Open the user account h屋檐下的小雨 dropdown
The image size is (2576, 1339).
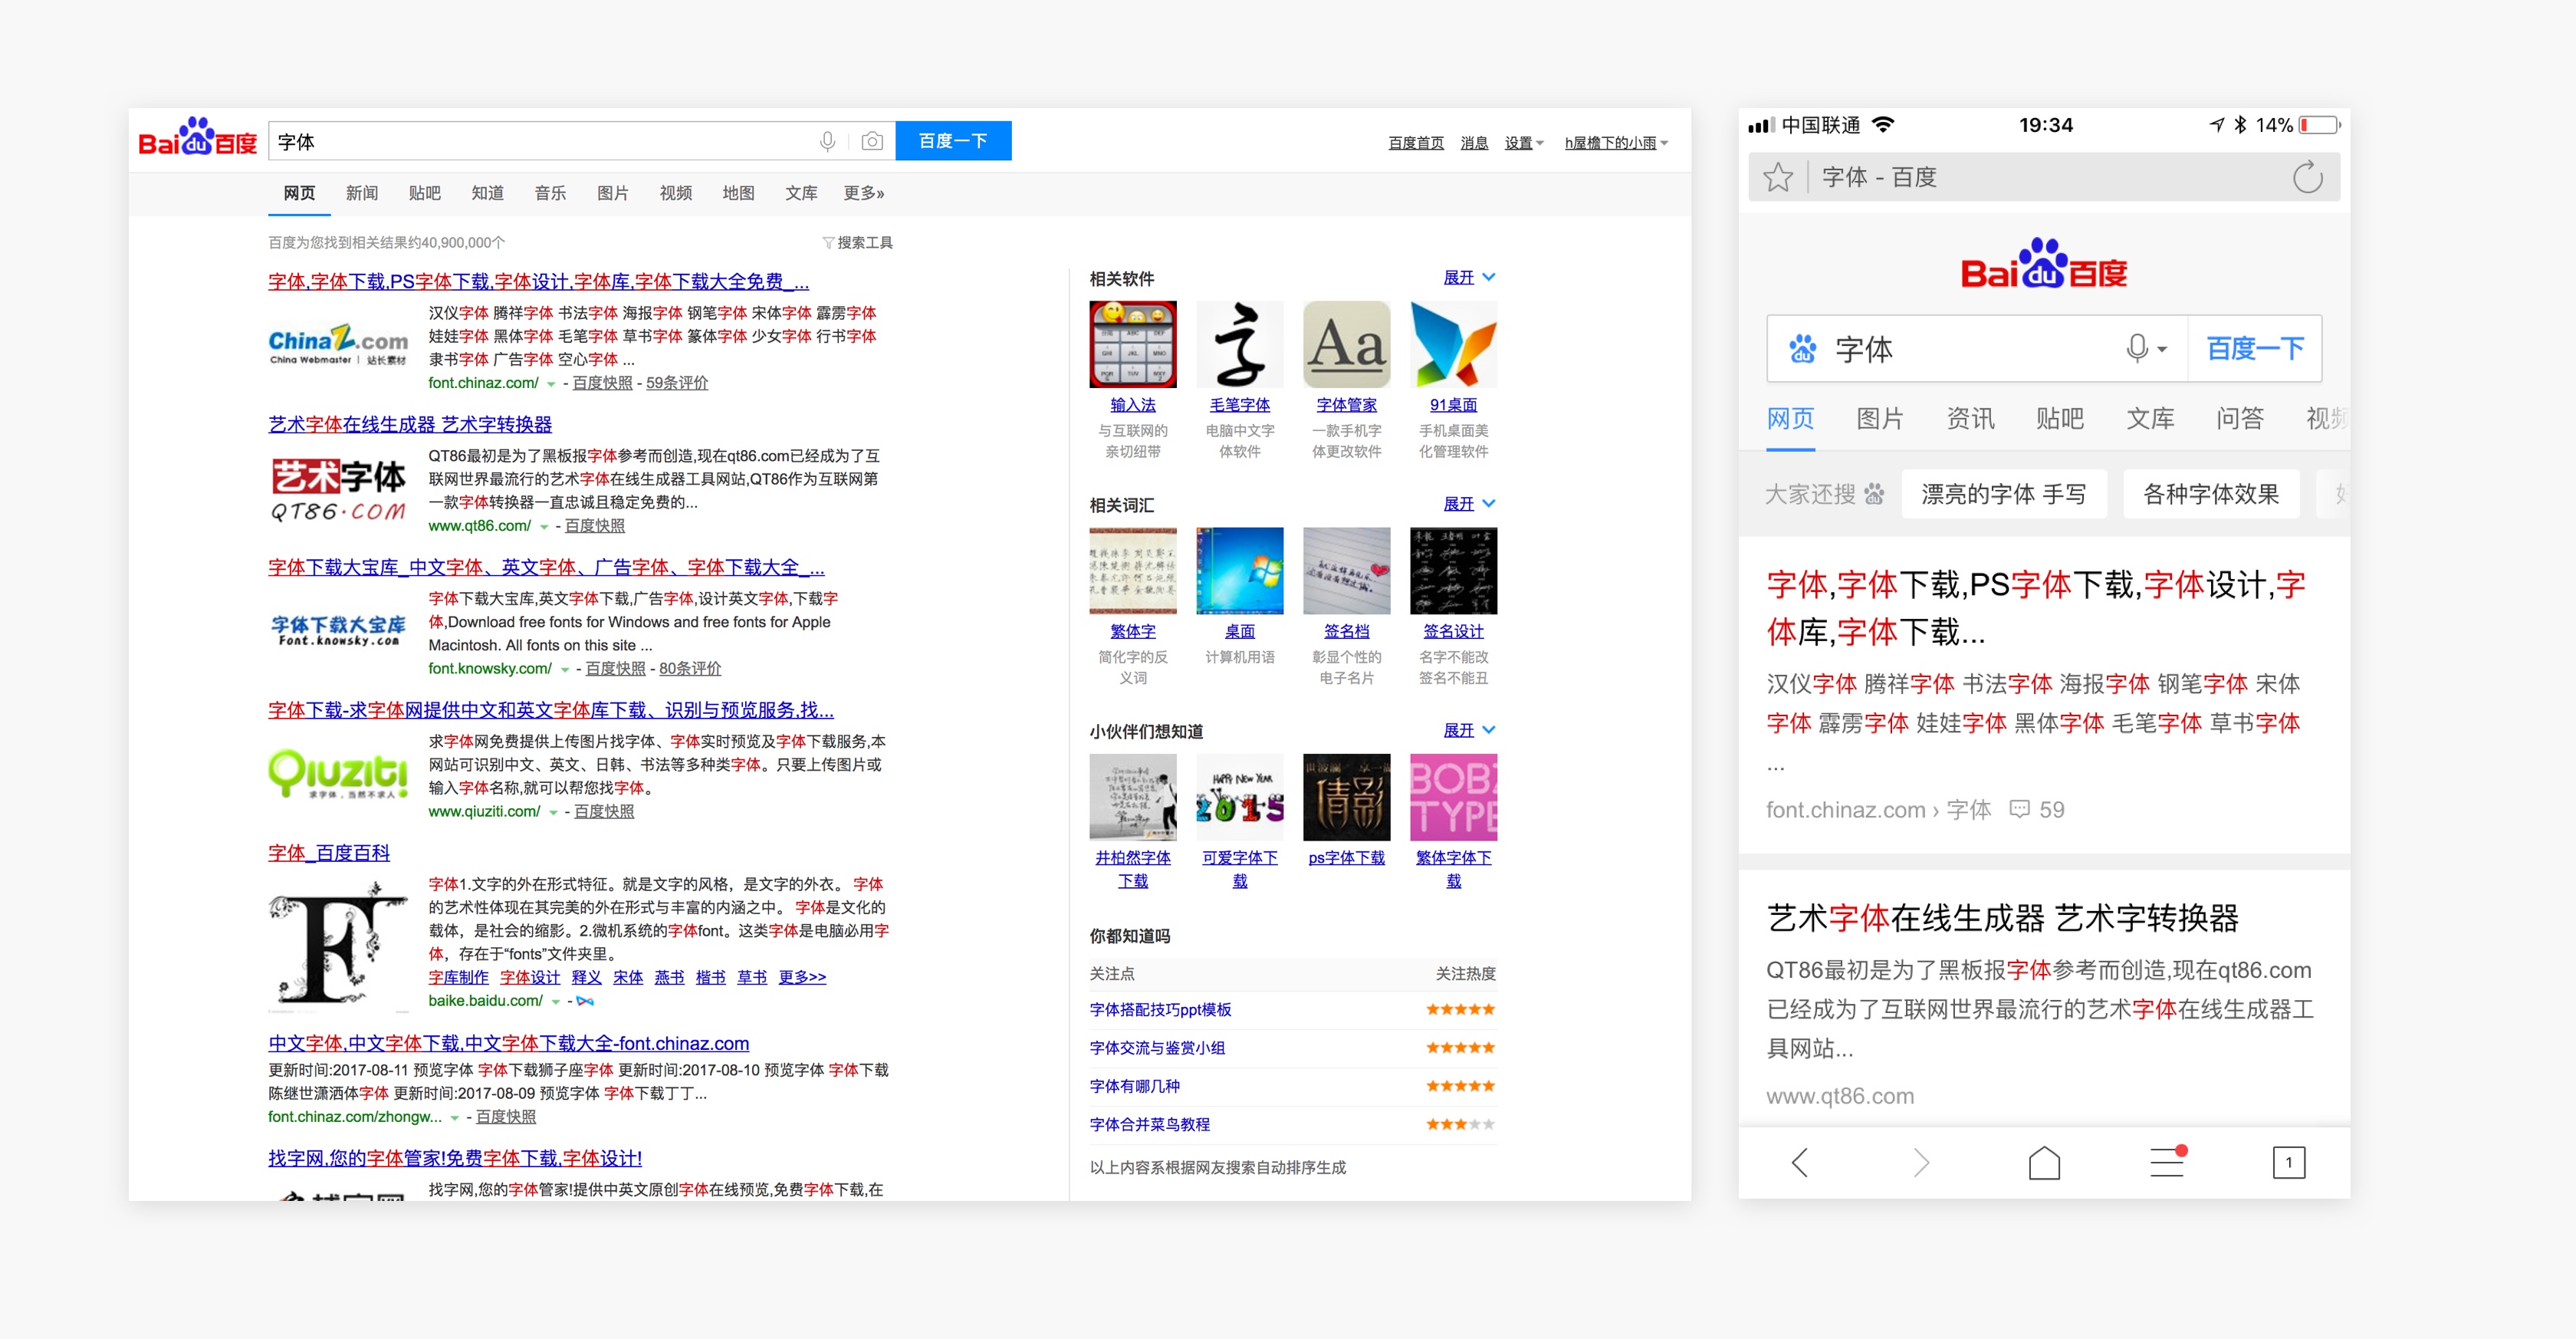1616,143
